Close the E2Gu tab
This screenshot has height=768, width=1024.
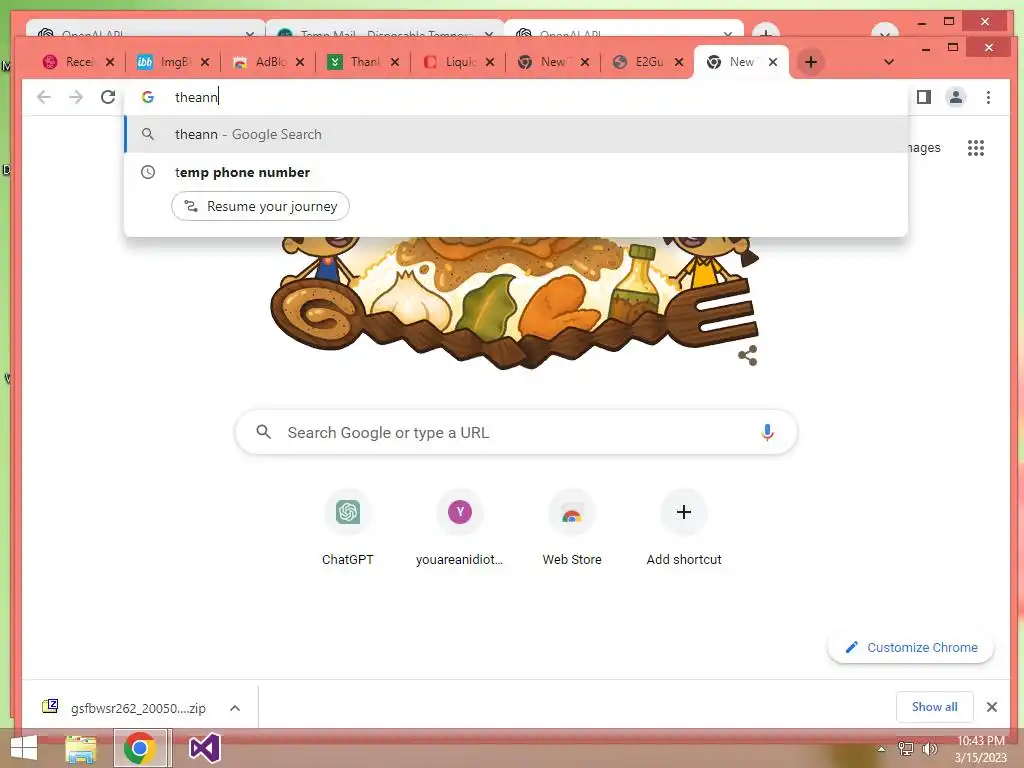click(x=679, y=62)
